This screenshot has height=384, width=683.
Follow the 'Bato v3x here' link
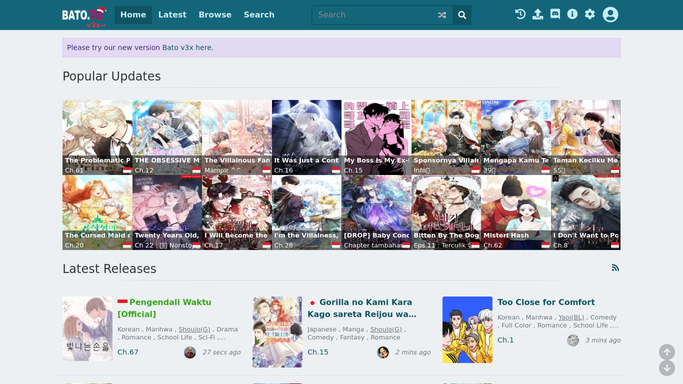click(188, 47)
